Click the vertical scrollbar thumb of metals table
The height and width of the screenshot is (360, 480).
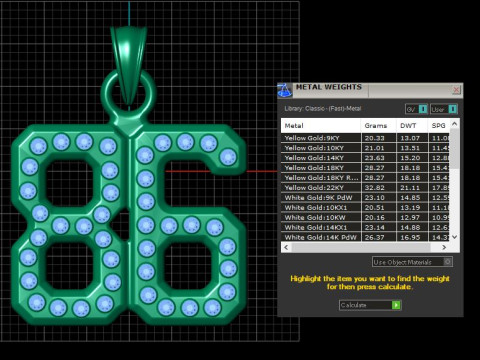coord(454,148)
